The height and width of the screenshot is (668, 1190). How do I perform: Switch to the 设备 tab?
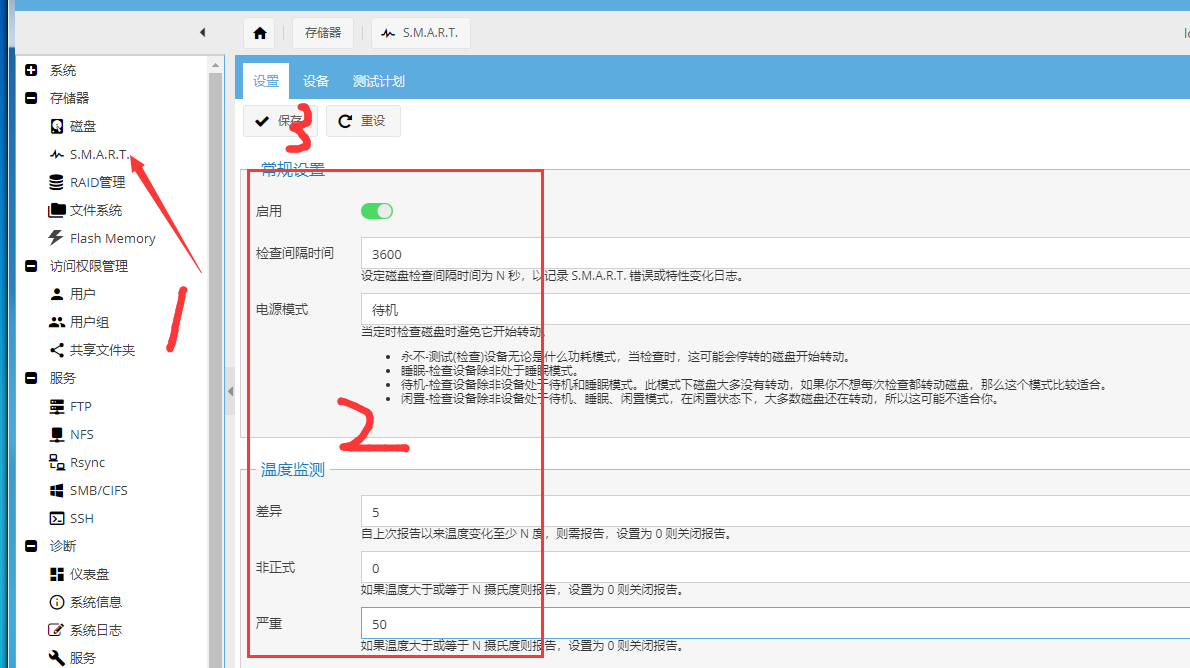click(x=316, y=81)
